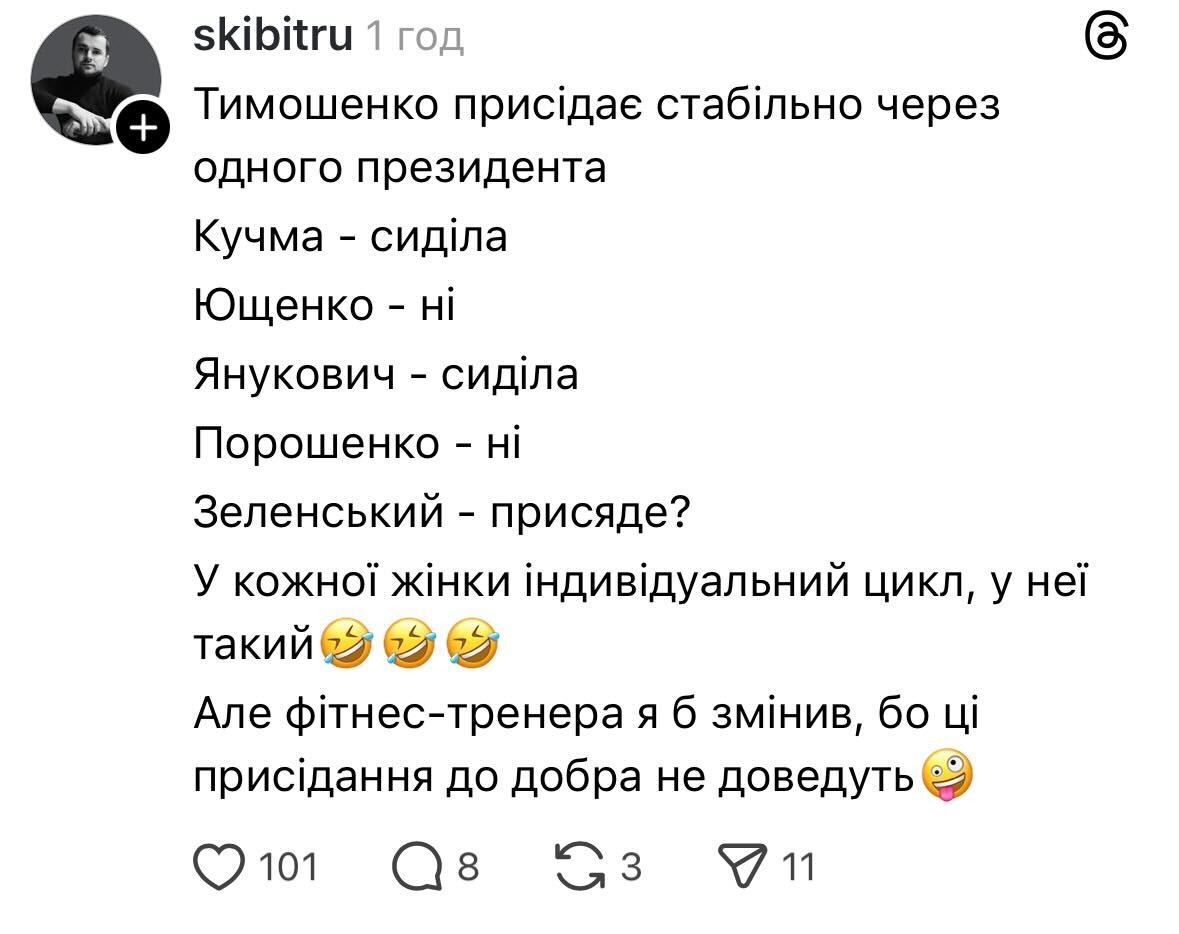View the 101 likes count
Image resolution: width=1179 pixels, height=934 pixels.
click(x=288, y=867)
